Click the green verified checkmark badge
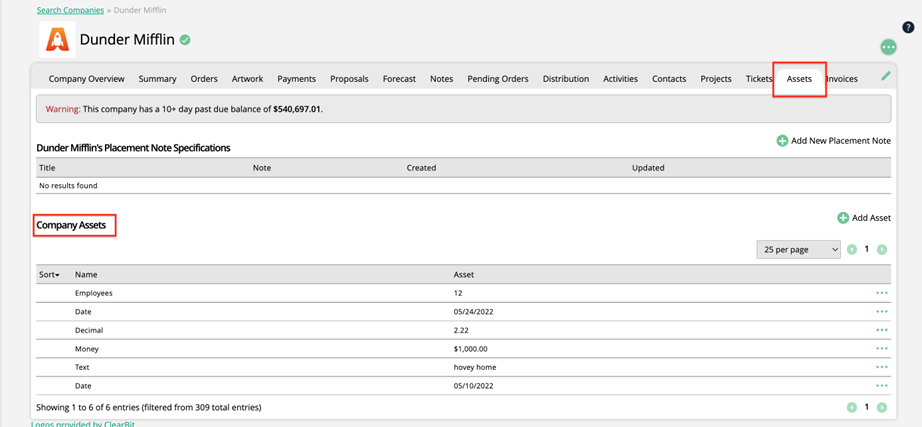Viewport: 922px width, 427px height. (x=185, y=41)
